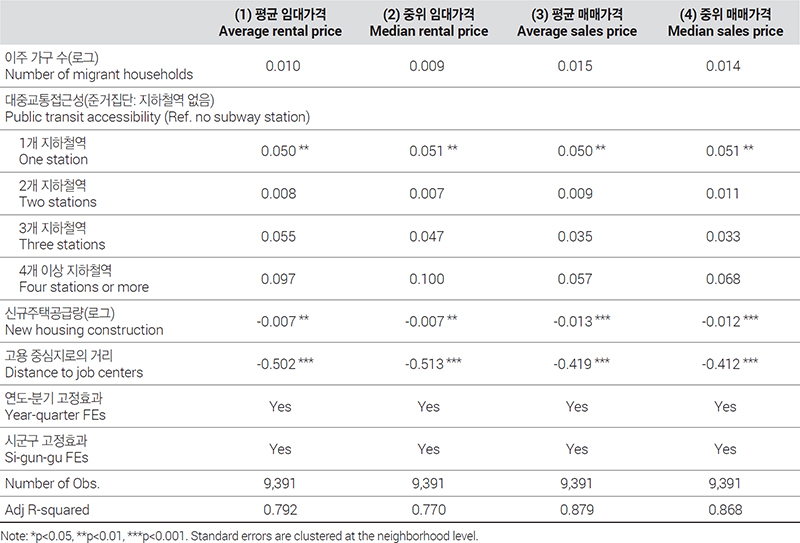Select the Median rental price header
This screenshot has width=800, height=543.
[x=429, y=22]
